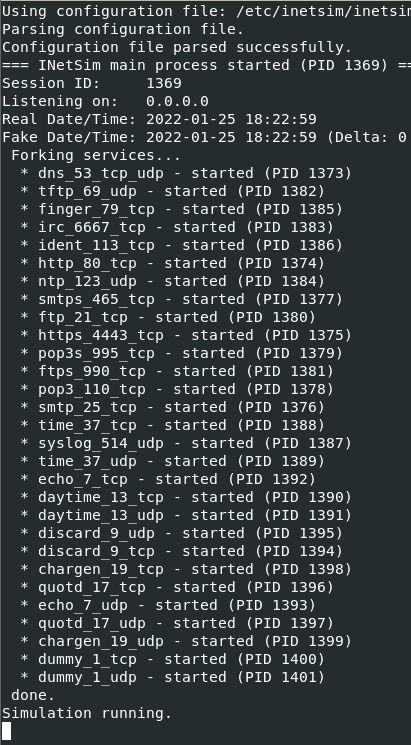Click the dns_53_tcp_udp service line
Screen dimensions: 411x745
point(186,173)
